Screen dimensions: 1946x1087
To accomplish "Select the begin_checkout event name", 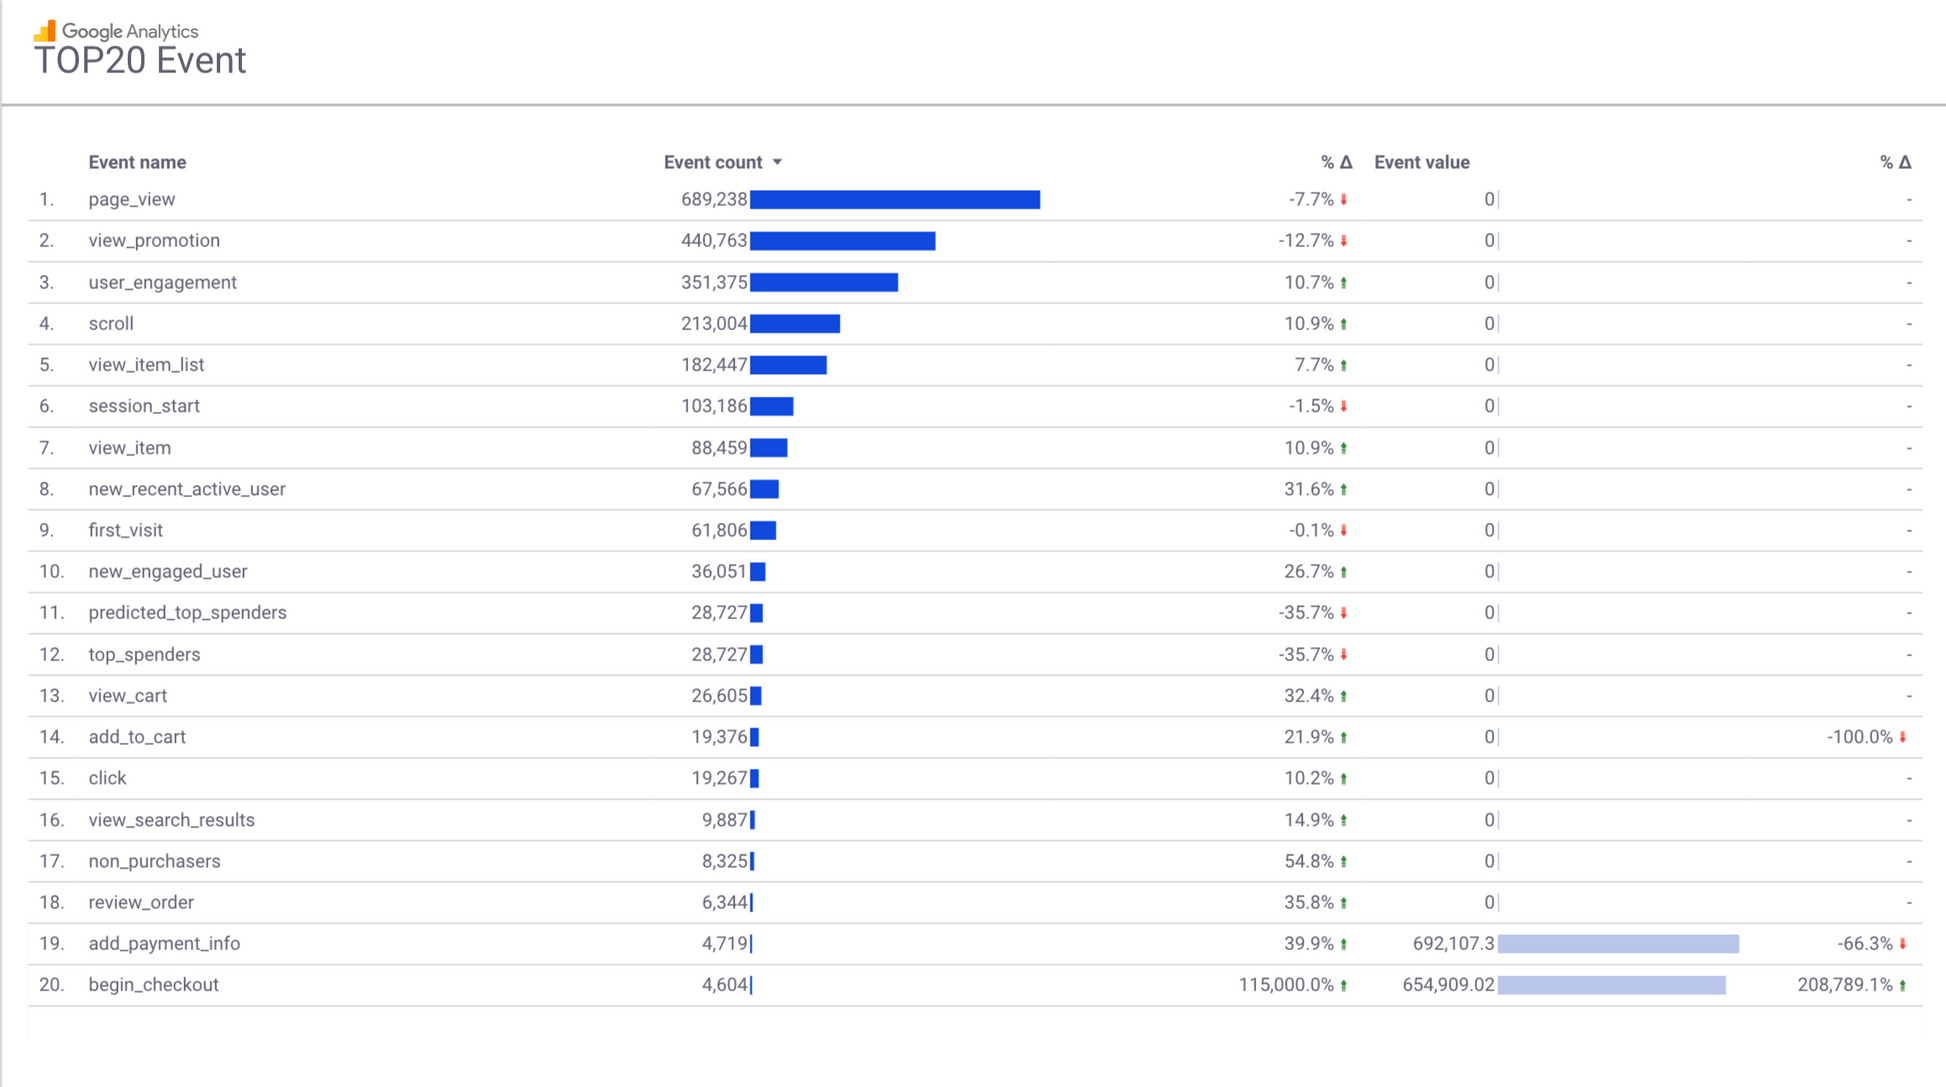I will [153, 985].
